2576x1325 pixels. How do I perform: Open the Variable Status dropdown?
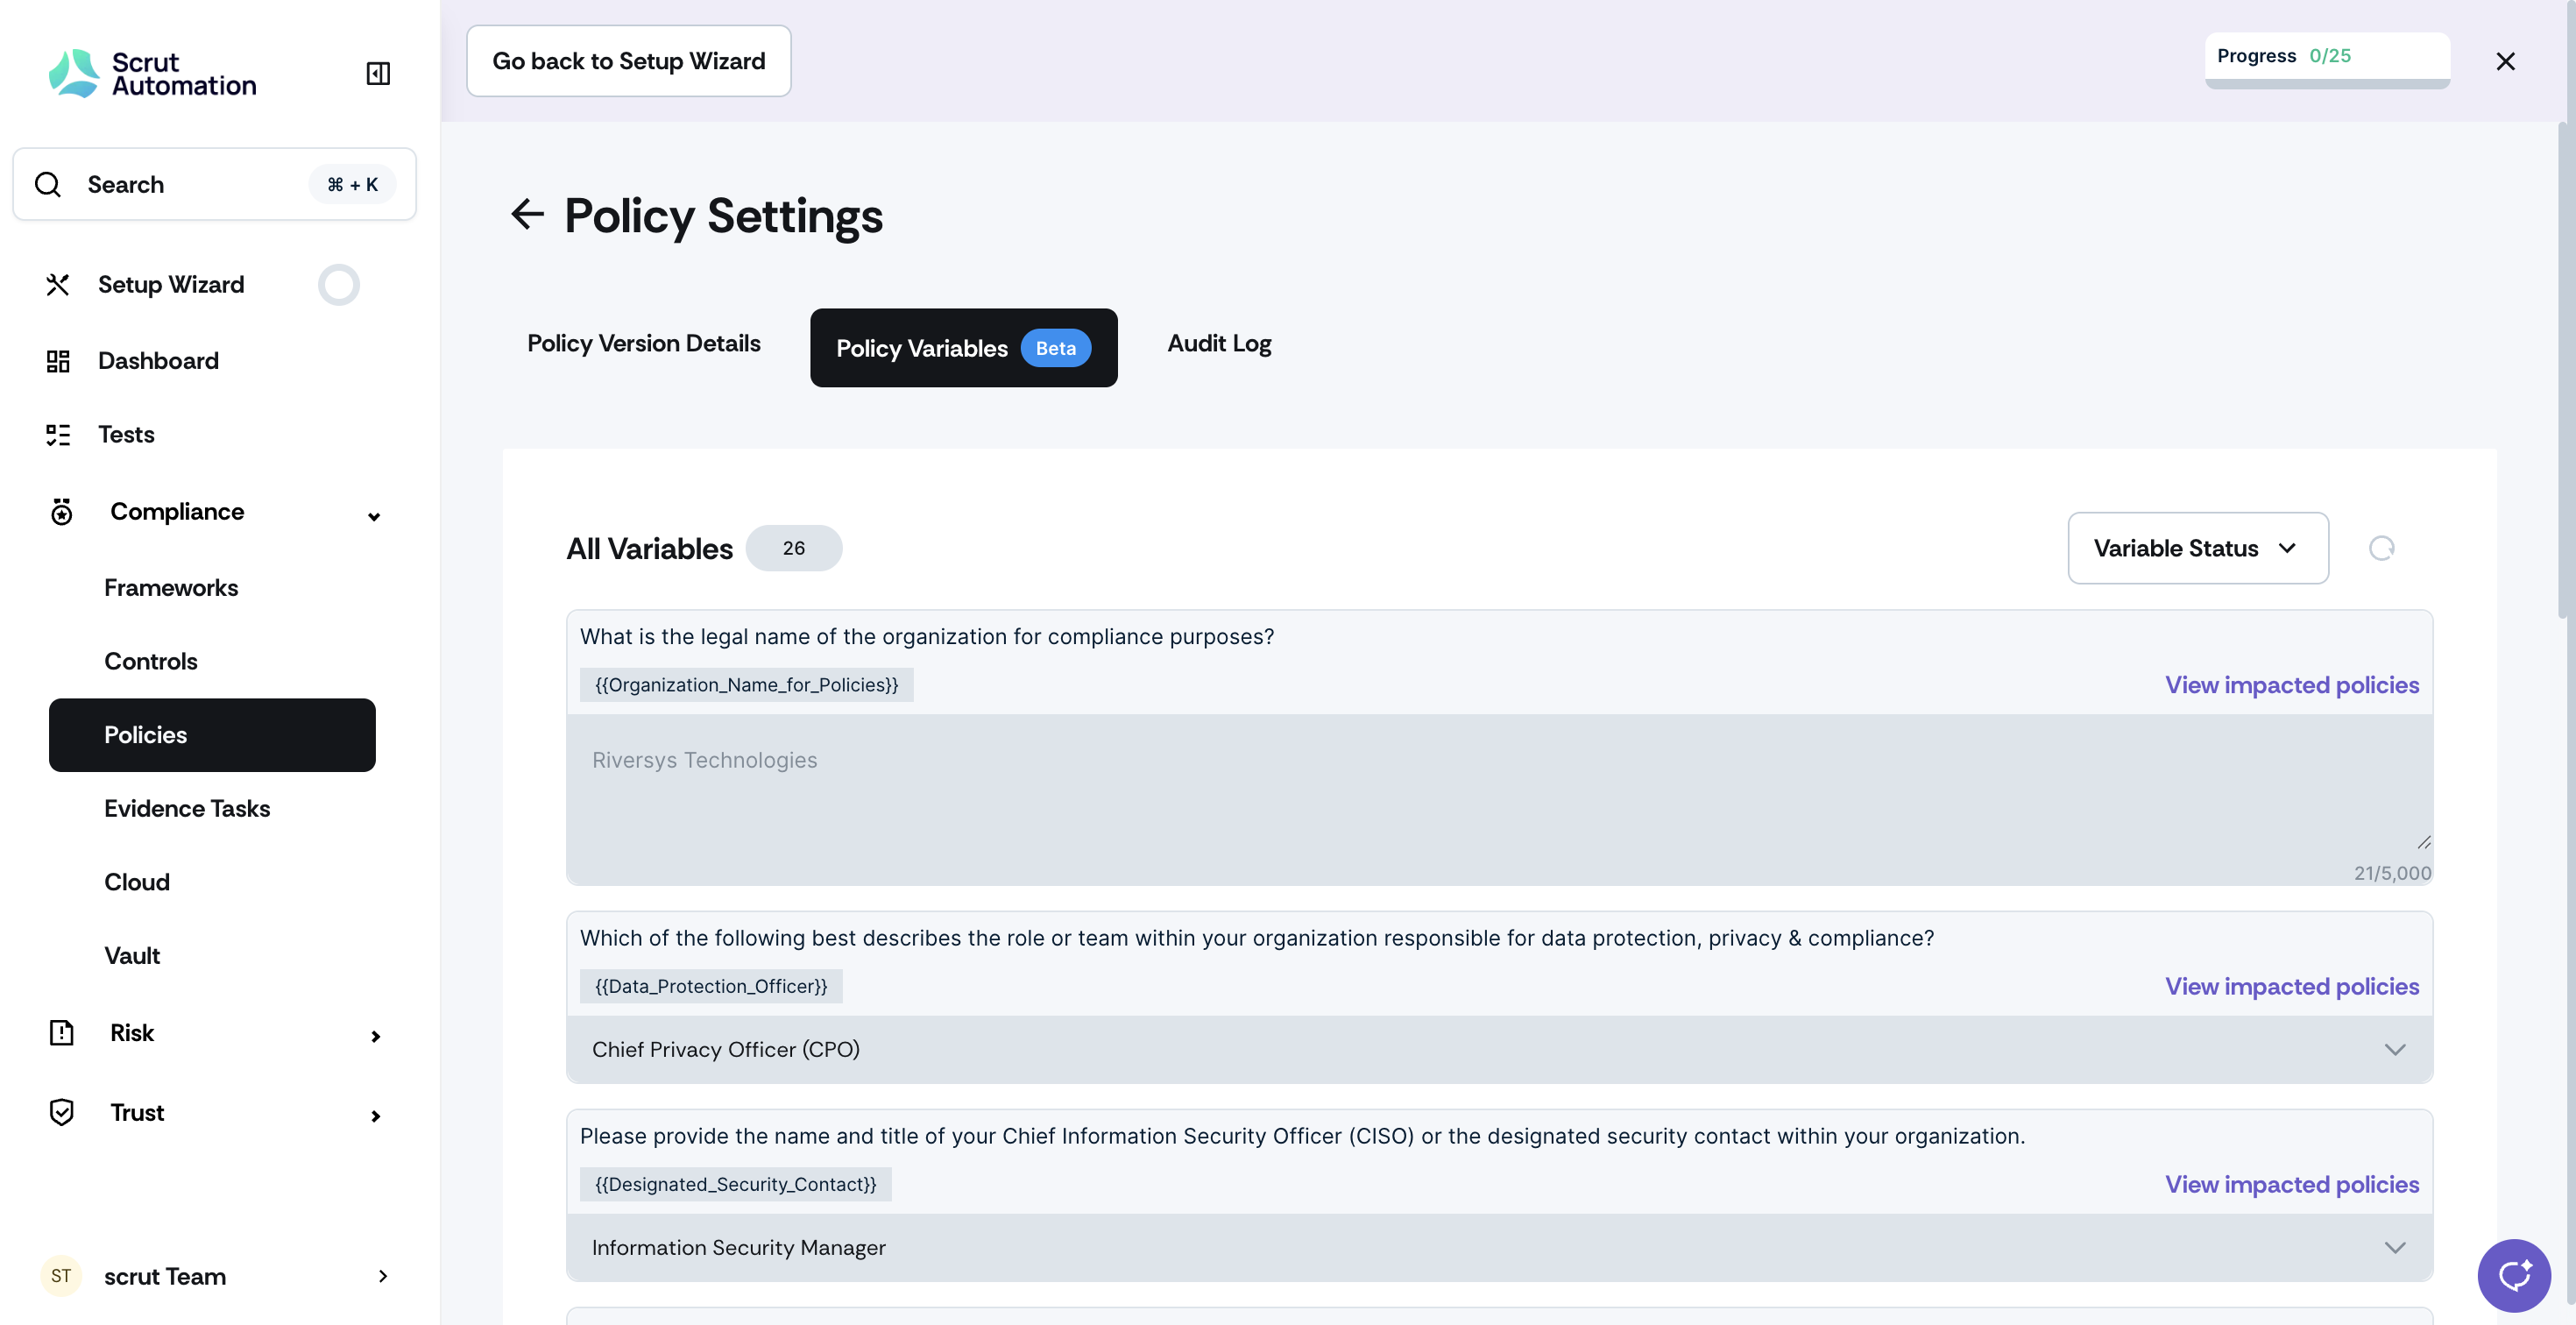2198,548
